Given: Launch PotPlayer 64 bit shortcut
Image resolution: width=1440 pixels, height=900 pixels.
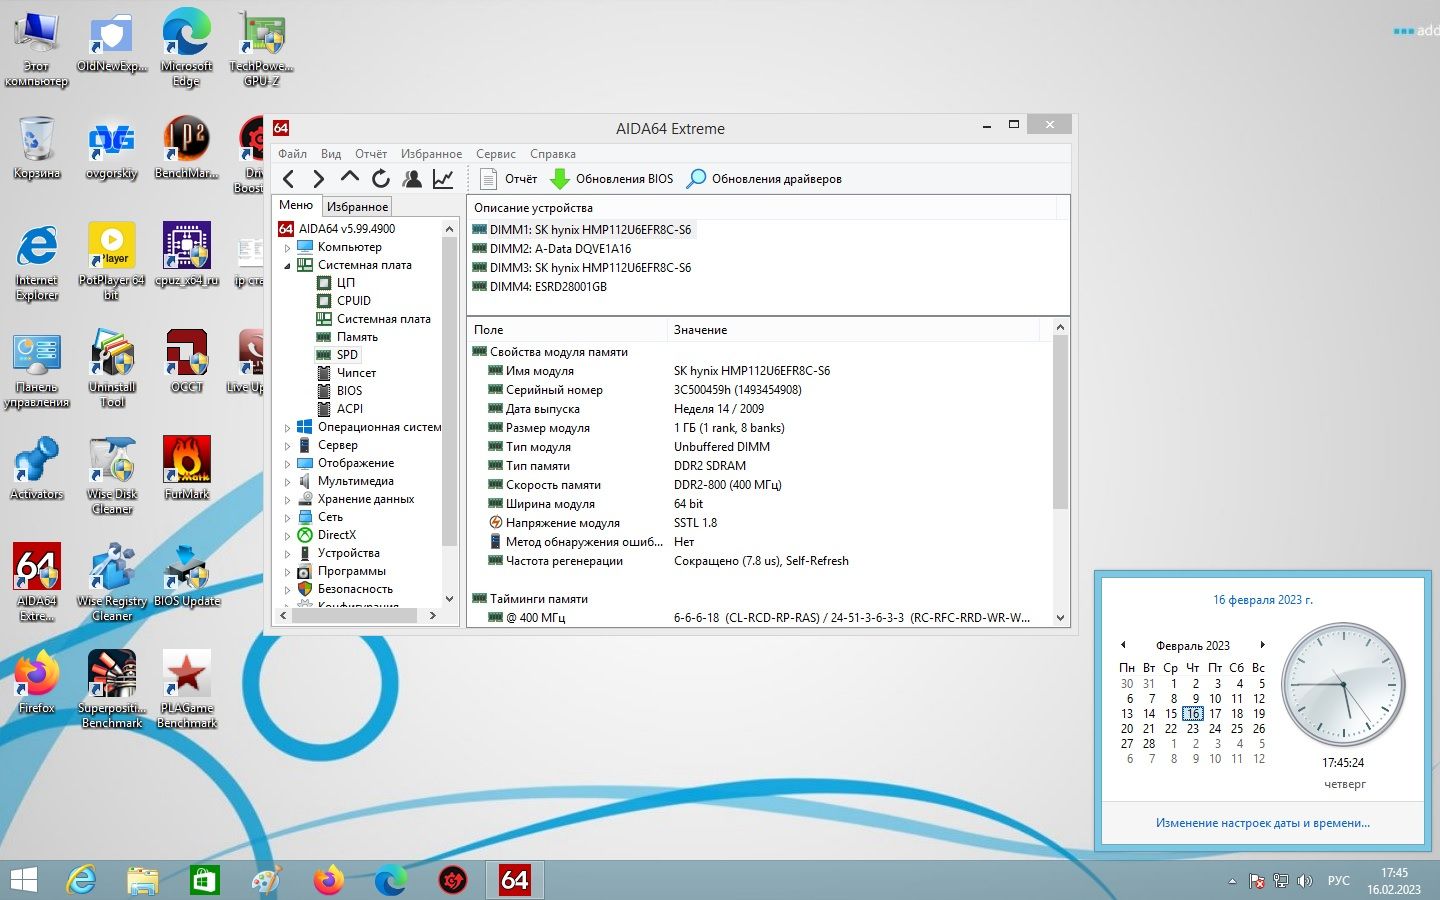Looking at the screenshot, I should tap(111, 261).
